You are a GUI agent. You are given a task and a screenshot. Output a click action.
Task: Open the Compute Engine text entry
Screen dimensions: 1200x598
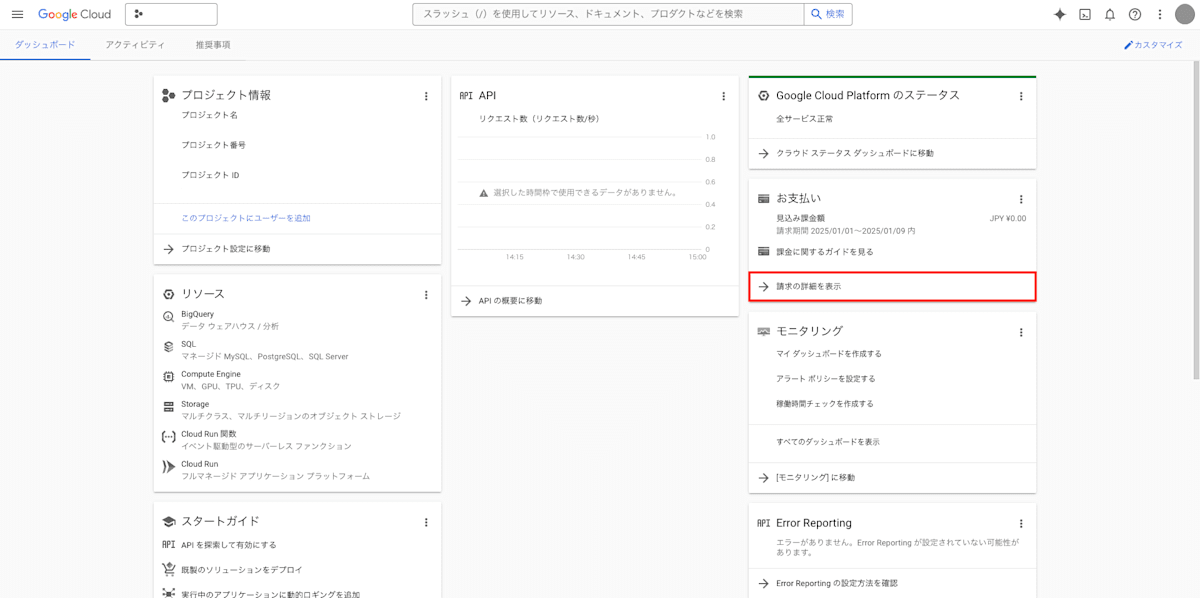pos(211,374)
